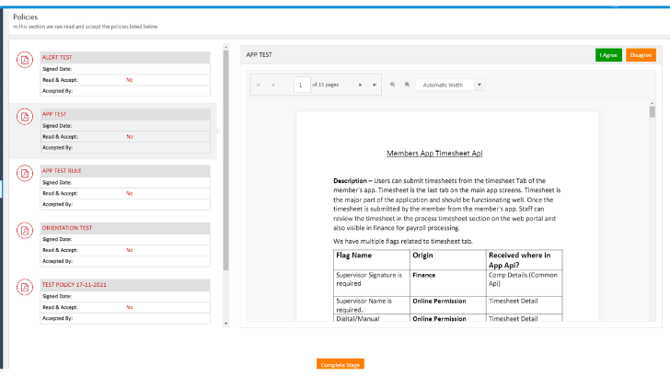Select the ALERT TEST policy title

[x=57, y=57]
